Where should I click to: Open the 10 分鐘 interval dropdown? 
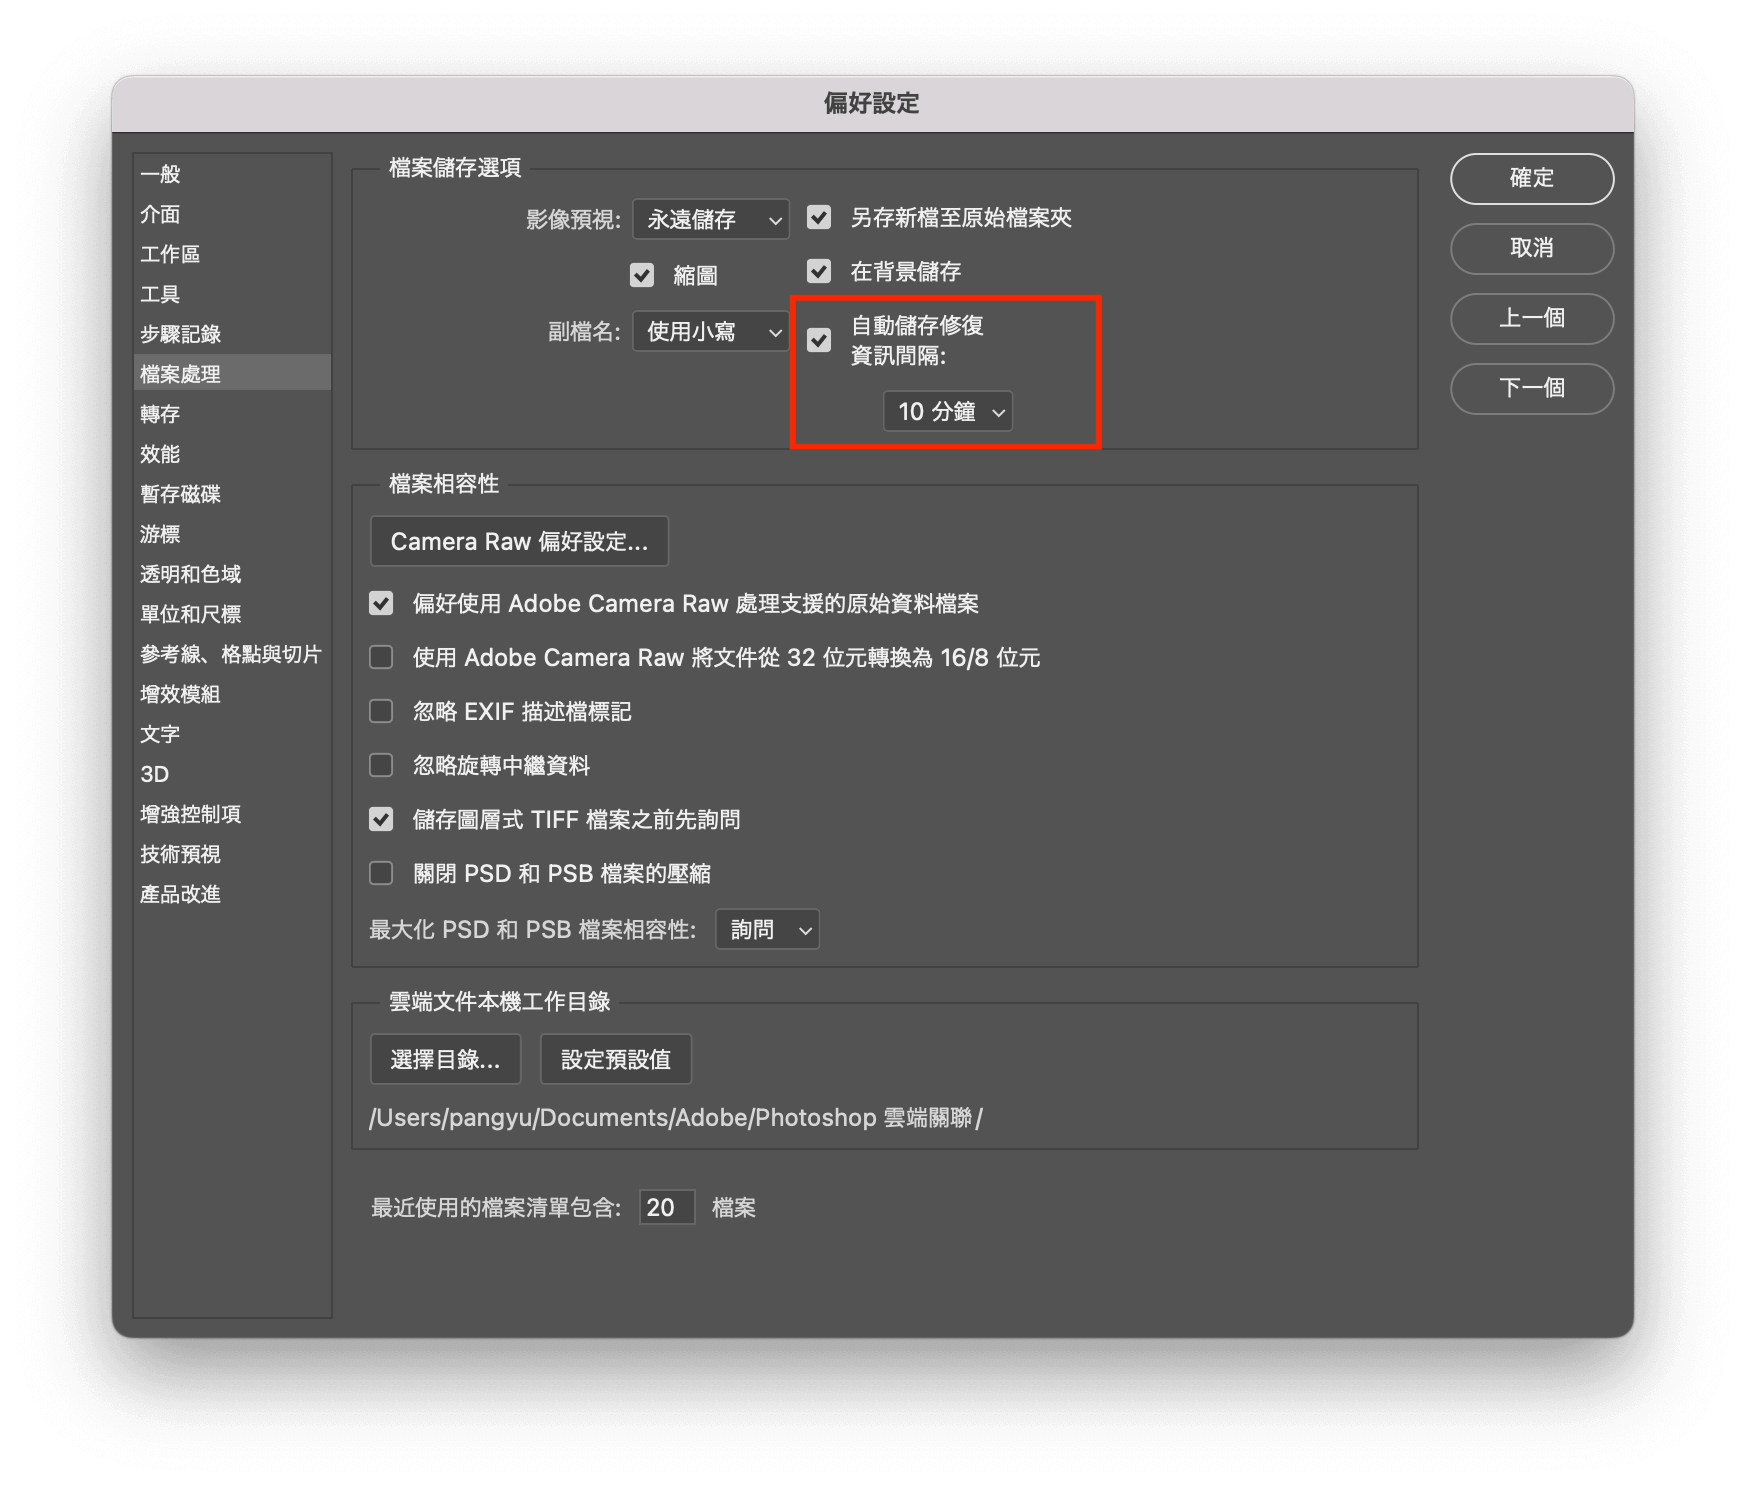[948, 411]
